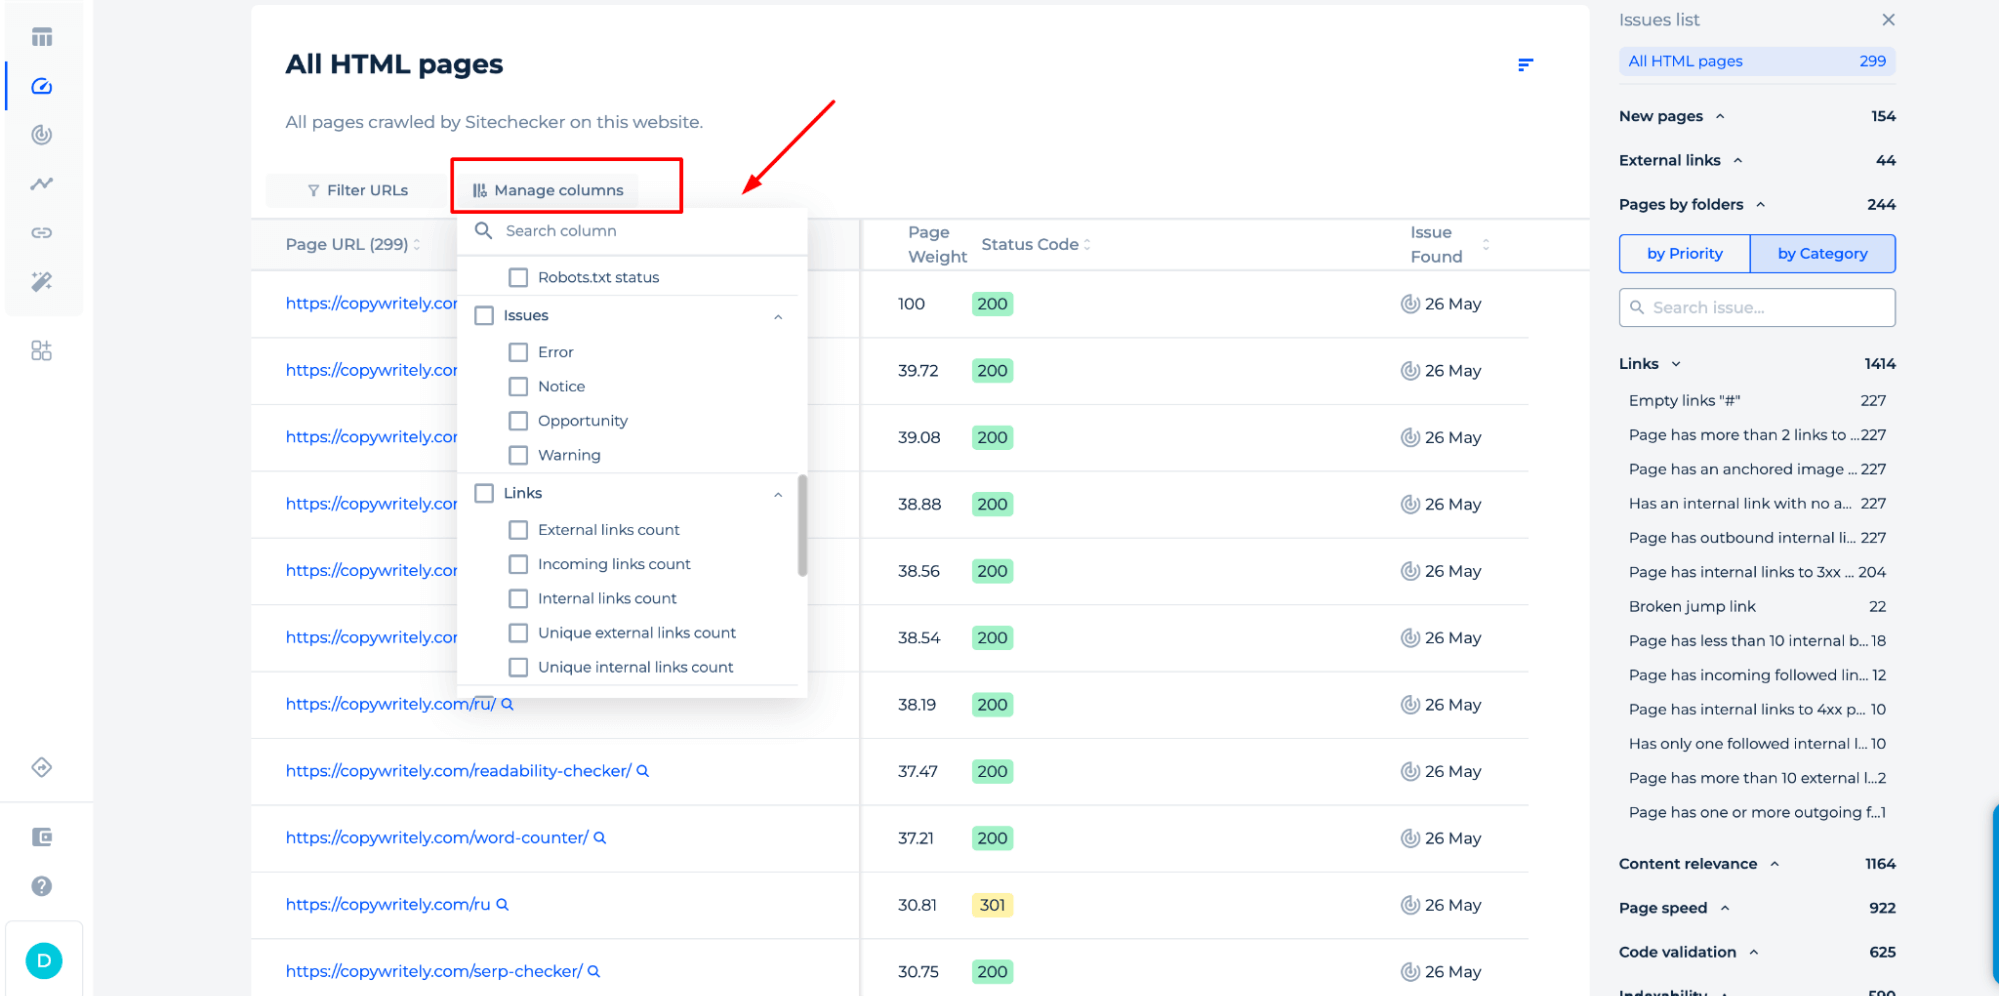The width and height of the screenshot is (1999, 996).
Task: Open the help question mark icon
Action: [x=41, y=886]
